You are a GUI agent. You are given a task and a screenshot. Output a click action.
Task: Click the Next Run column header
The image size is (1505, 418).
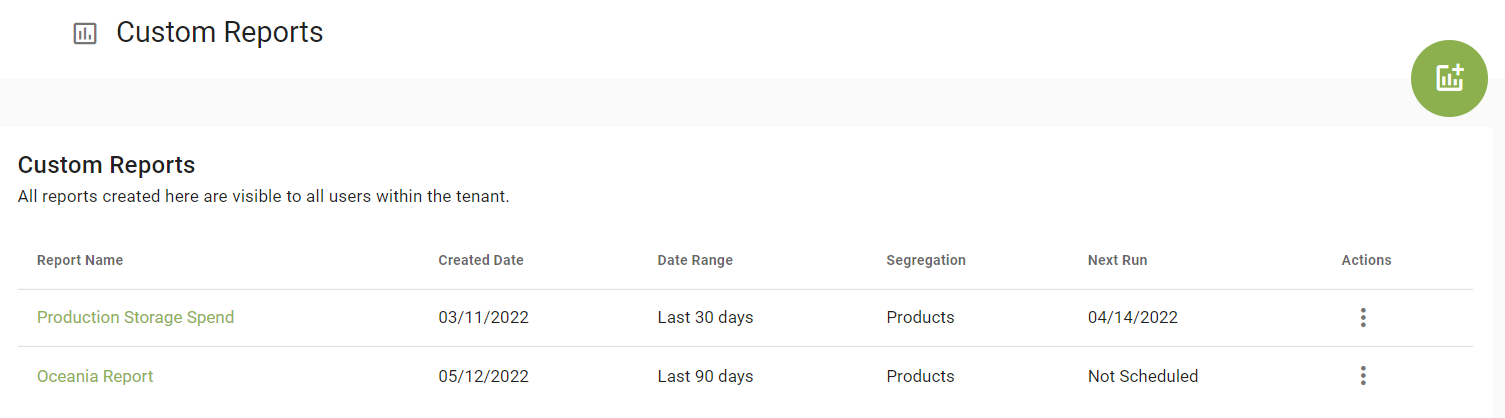[x=1117, y=260]
